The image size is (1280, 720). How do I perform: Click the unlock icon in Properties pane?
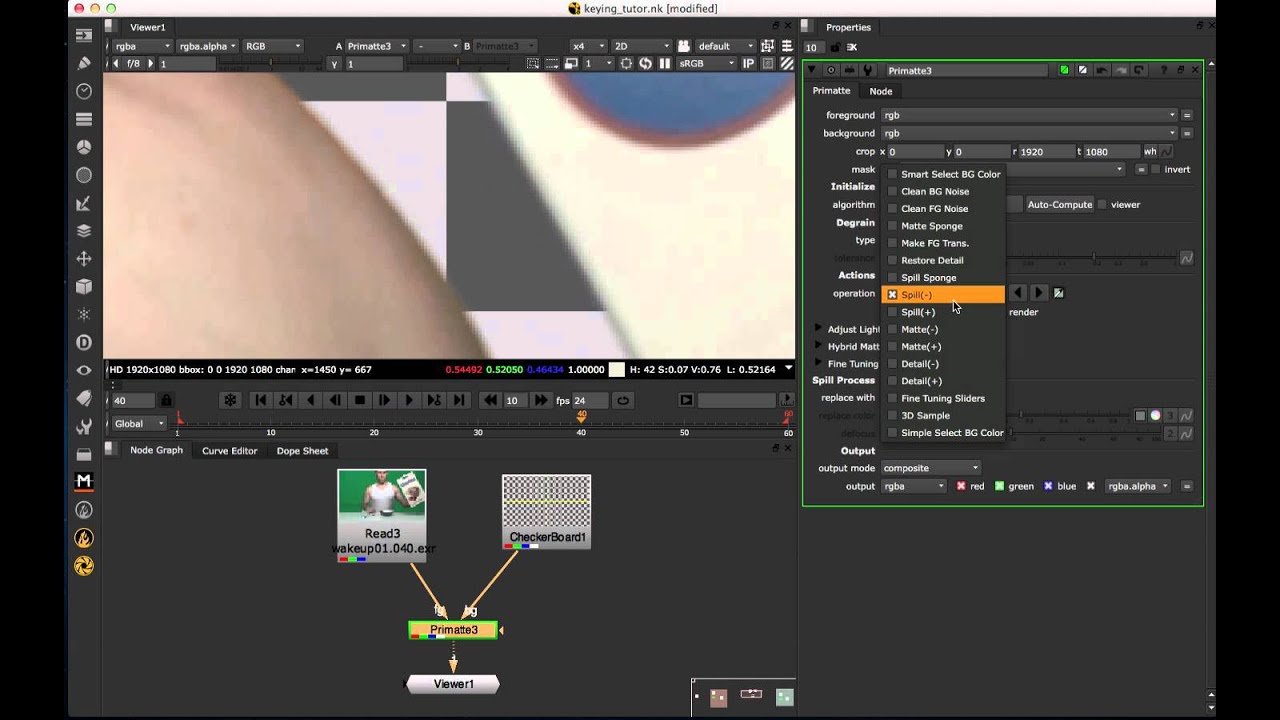click(x=834, y=47)
